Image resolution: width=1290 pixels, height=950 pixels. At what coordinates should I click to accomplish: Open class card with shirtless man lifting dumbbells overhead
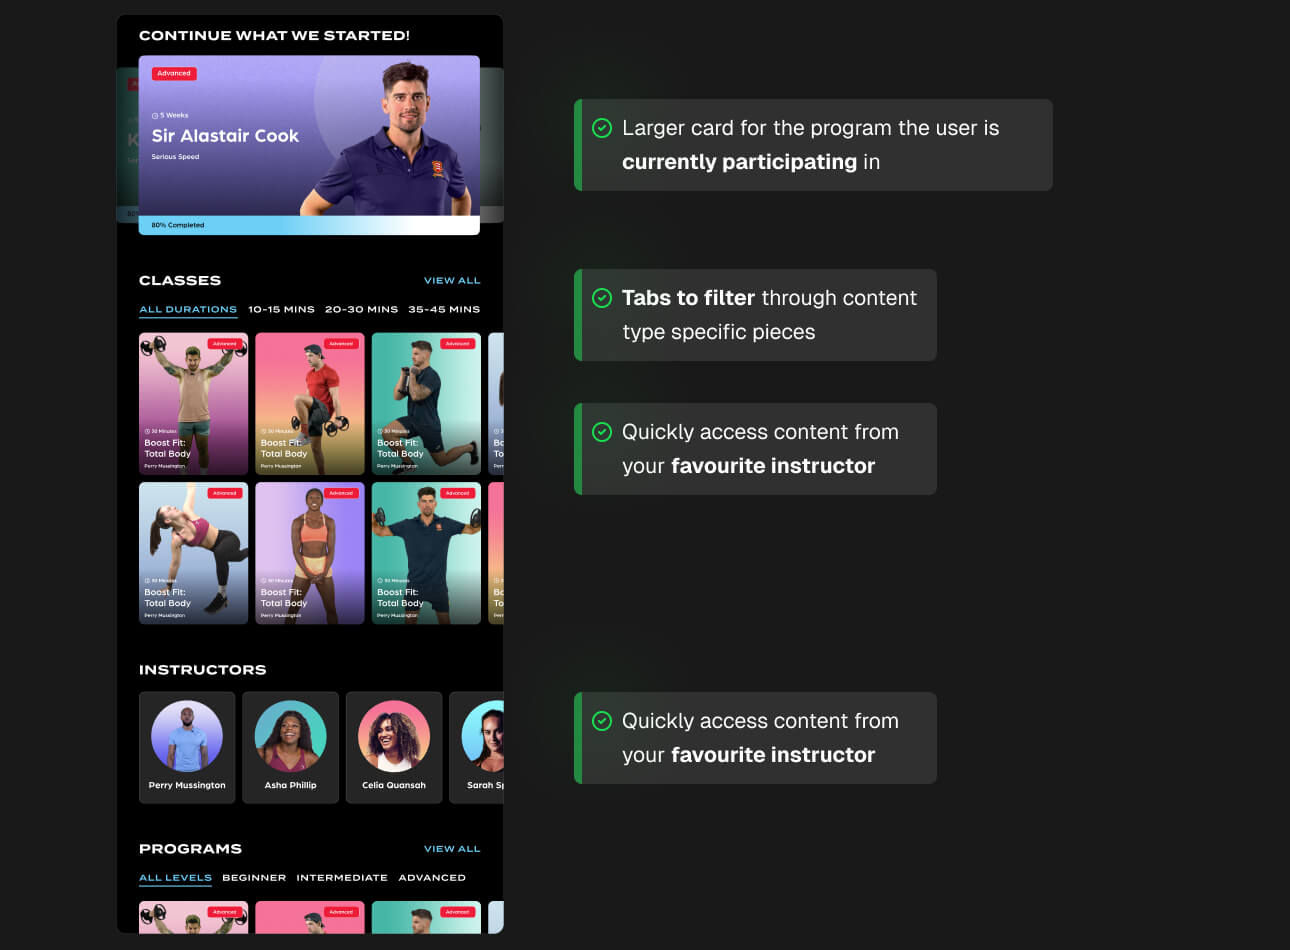pyautogui.click(x=194, y=404)
